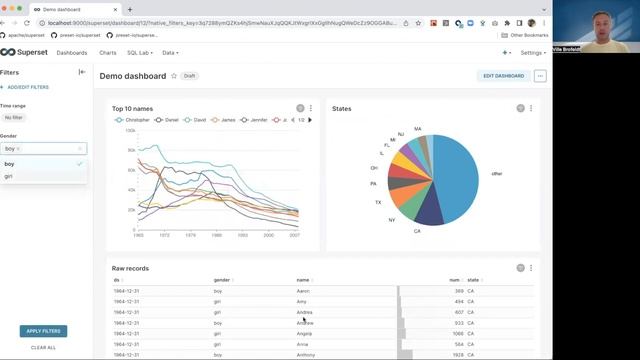Sort Raw records by gender column
The width and height of the screenshot is (640, 360).
[224, 280]
